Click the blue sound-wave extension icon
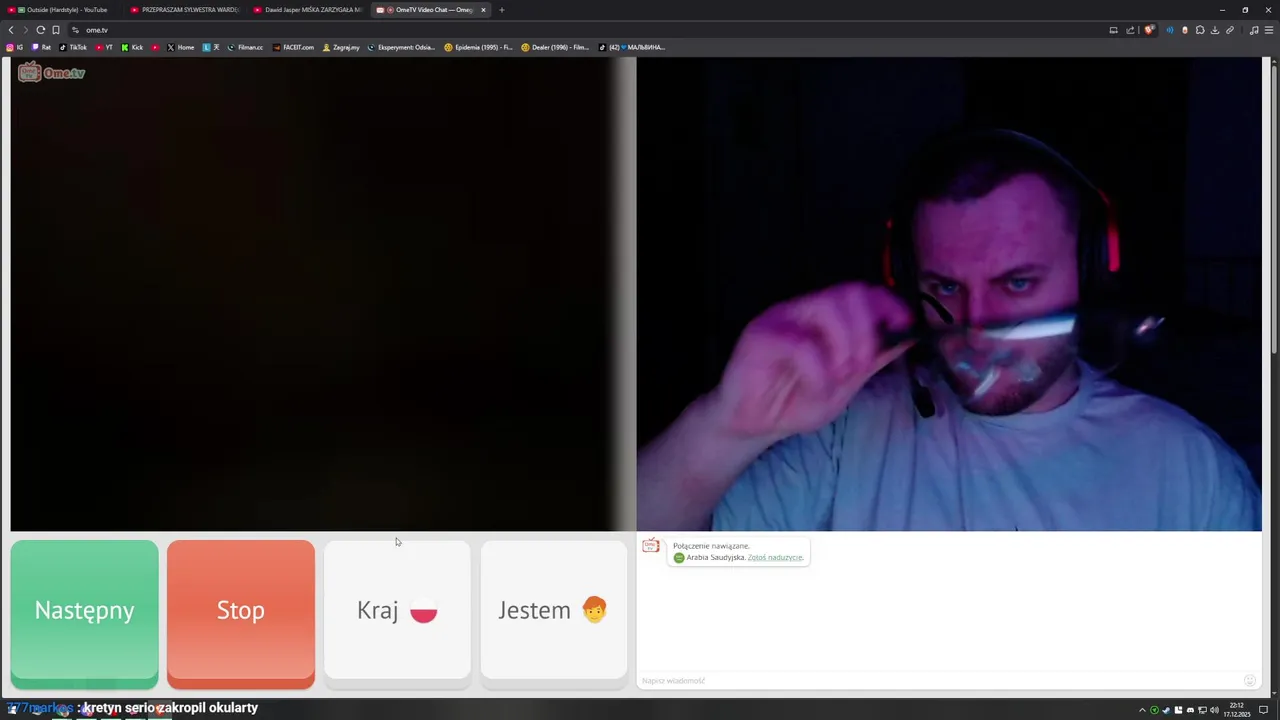This screenshot has width=1280, height=720. tap(1170, 30)
